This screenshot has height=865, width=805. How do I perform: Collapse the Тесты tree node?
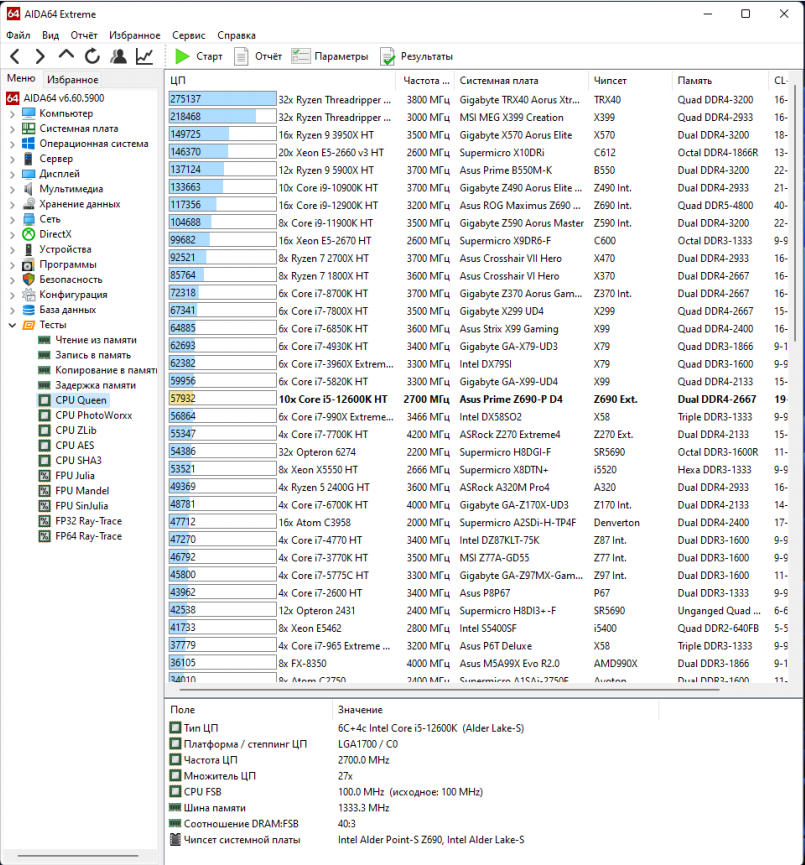[x=12, y=325]
